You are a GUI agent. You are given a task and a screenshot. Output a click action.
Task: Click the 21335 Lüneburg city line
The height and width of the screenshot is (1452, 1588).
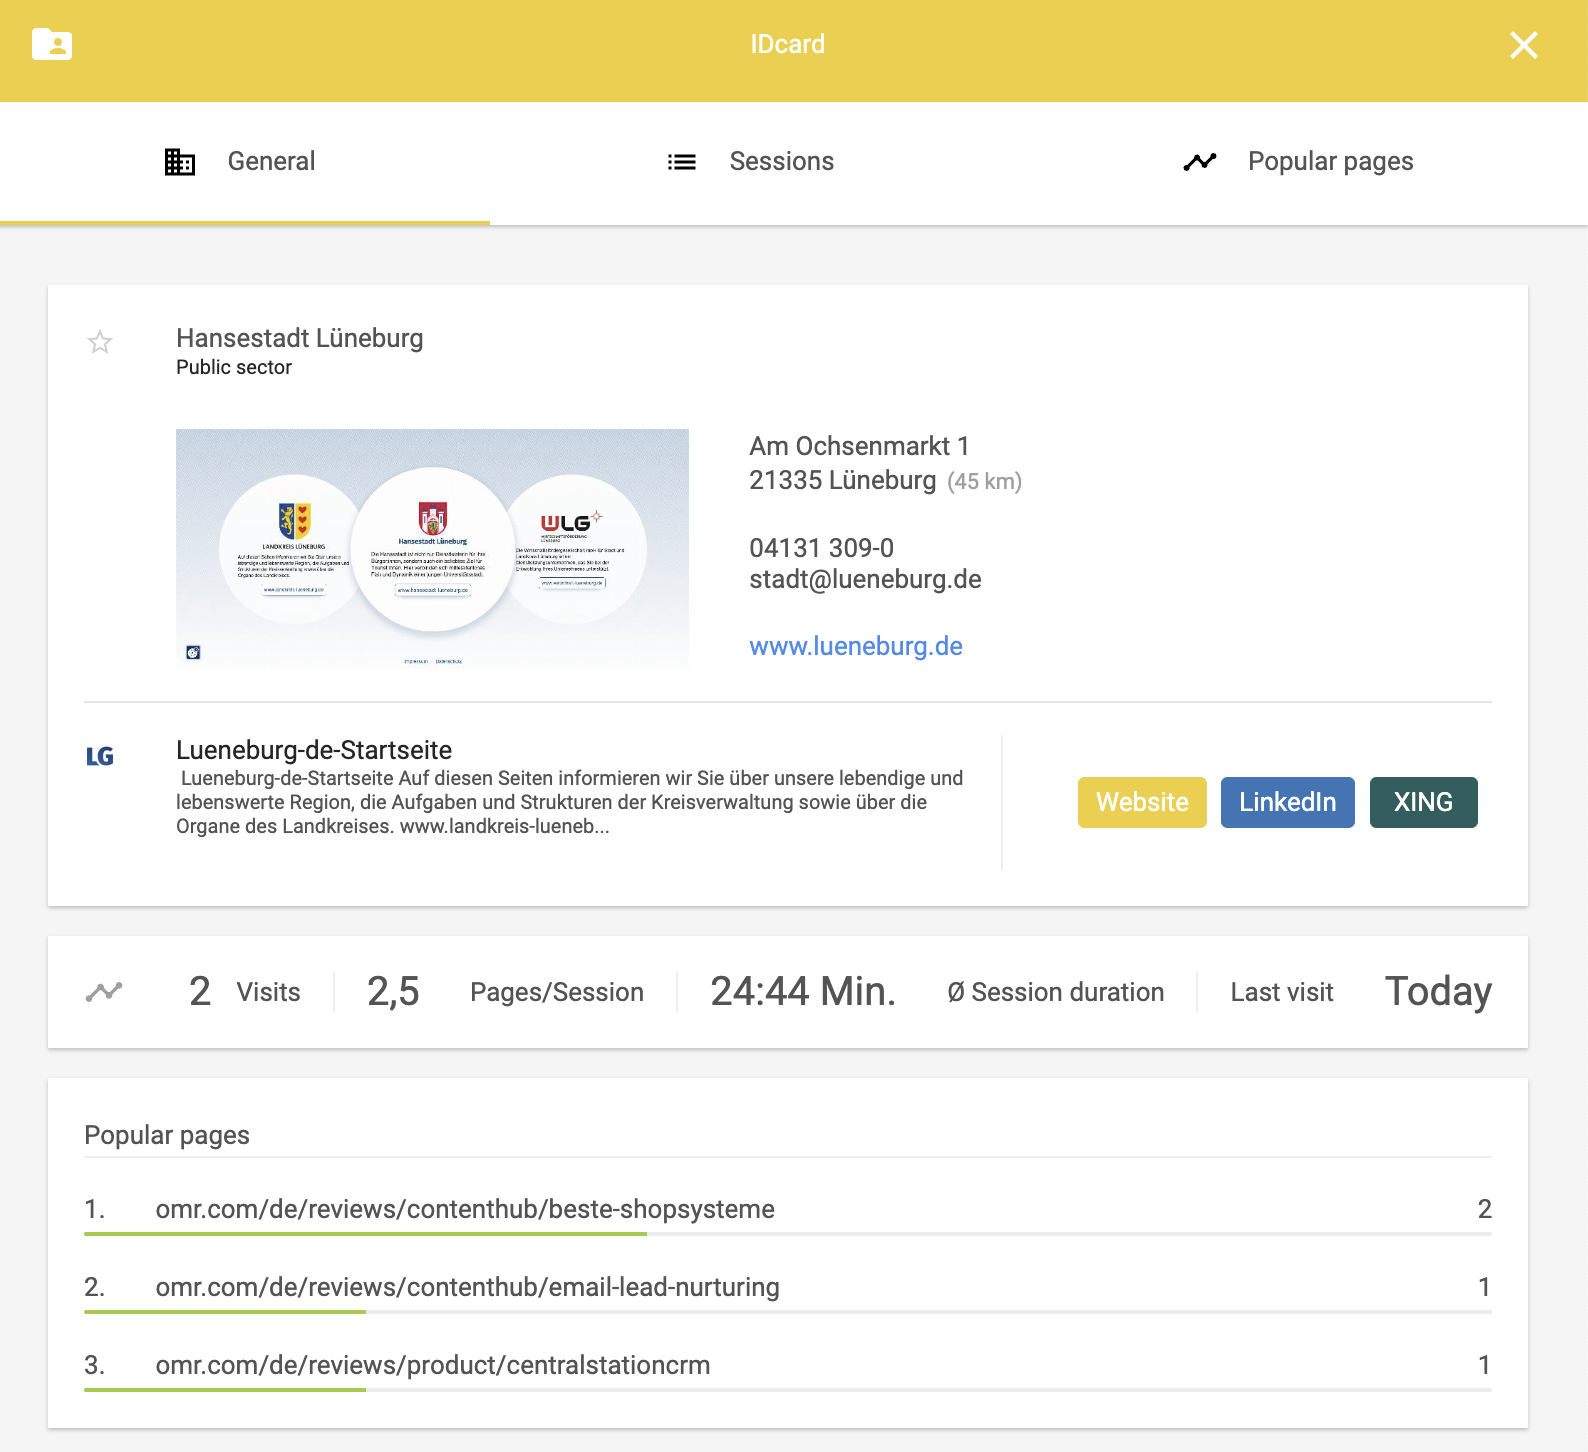tap(842, 480)
